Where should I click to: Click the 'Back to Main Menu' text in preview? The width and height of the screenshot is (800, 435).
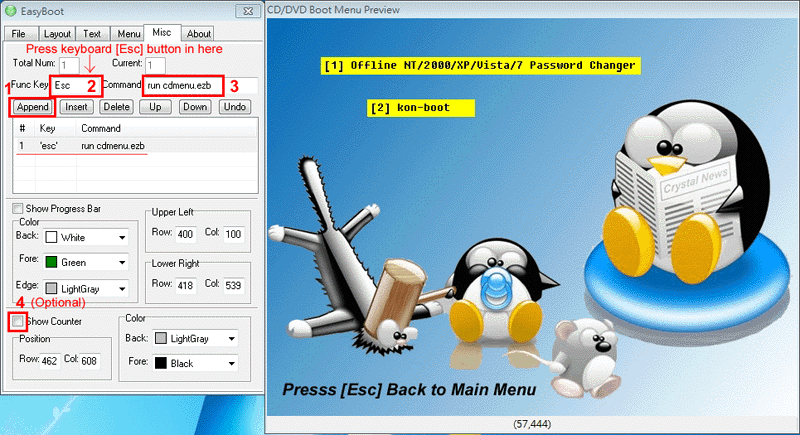click(461, 390)
